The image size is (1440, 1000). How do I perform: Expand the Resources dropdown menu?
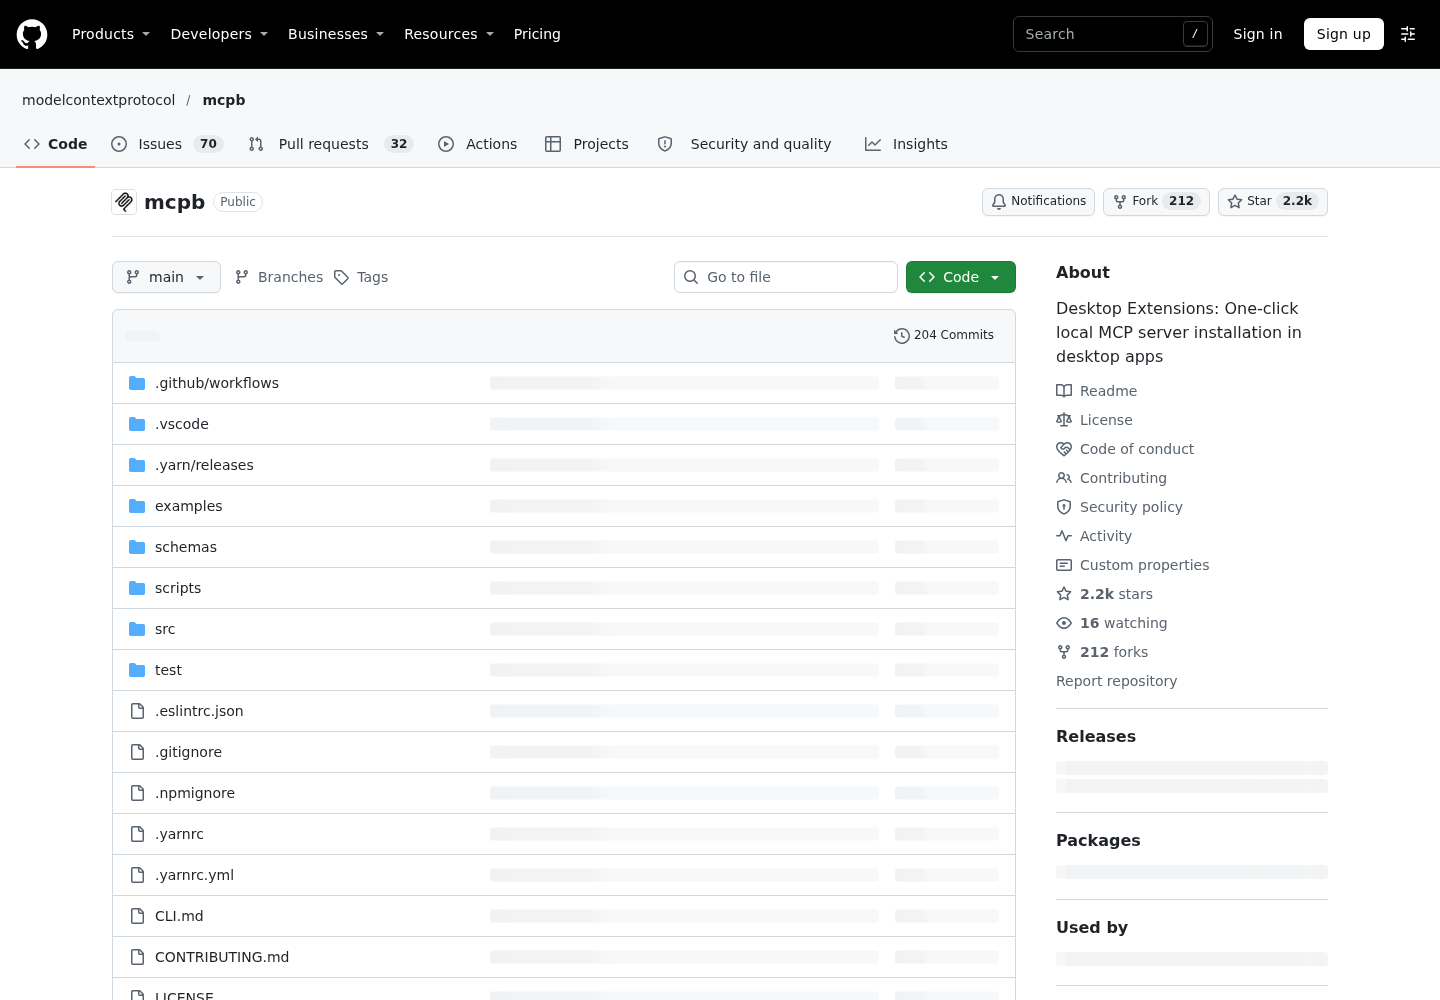[x=449, y=34]
